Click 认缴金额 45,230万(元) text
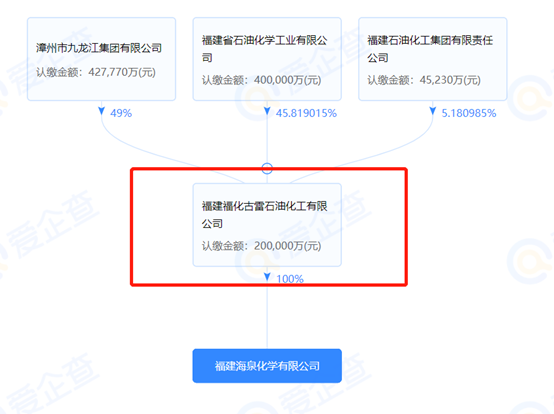The height and width of the screenshot is (414, 554). tap(424, 80)
